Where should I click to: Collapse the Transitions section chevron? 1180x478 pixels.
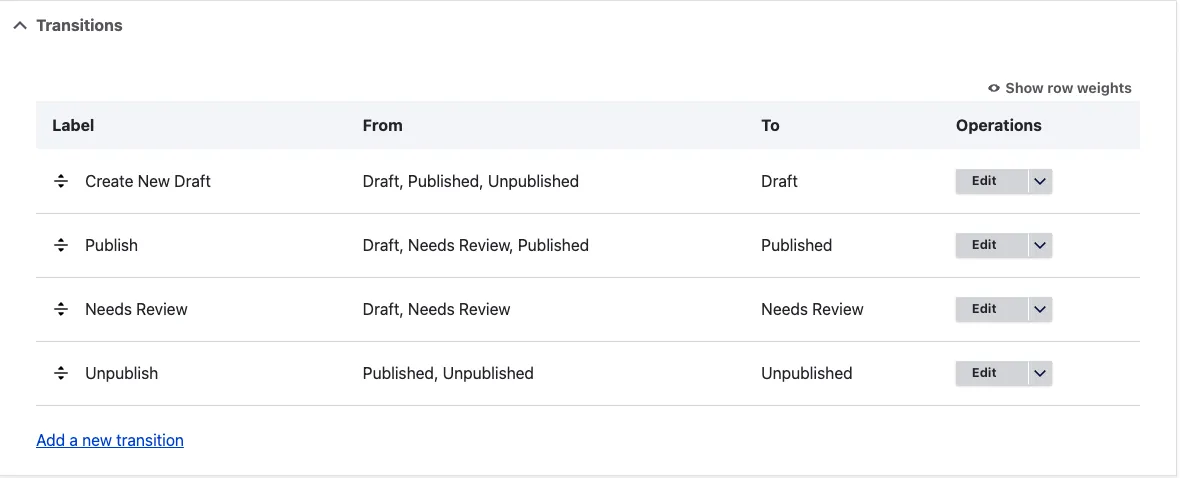tap(20, 26)
